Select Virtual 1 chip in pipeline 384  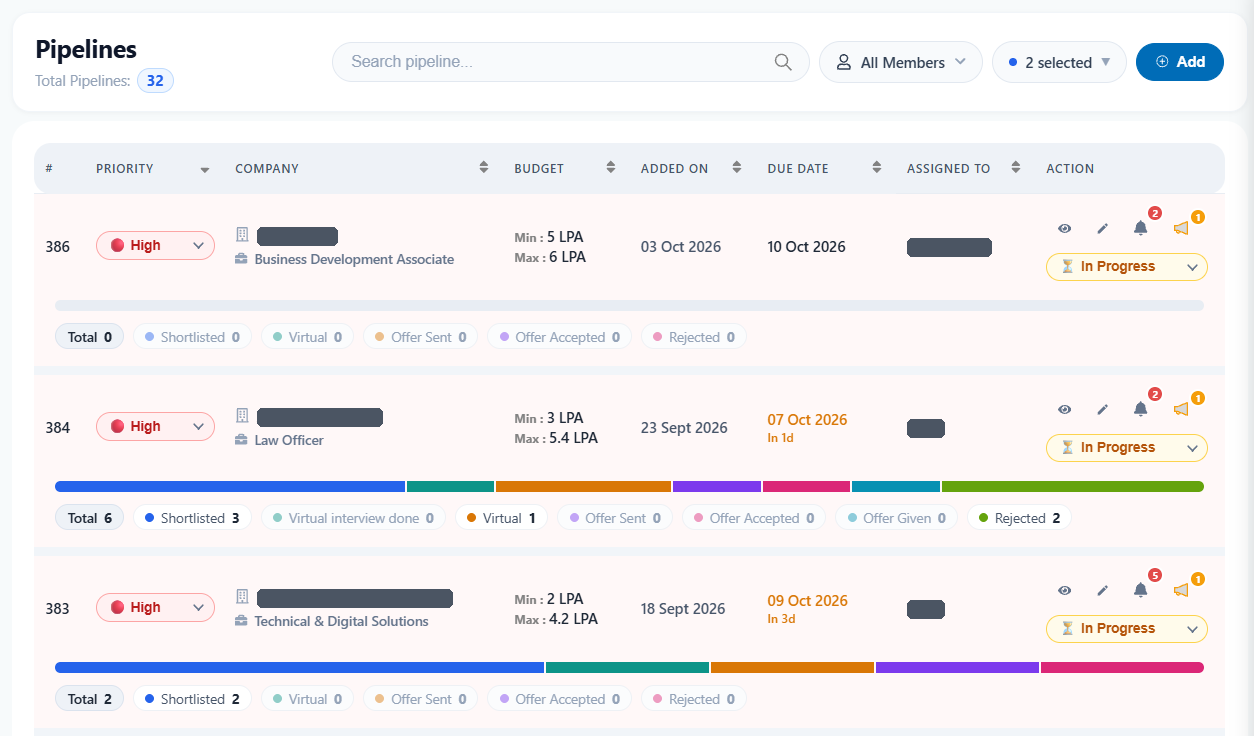[x=501, y=518]
